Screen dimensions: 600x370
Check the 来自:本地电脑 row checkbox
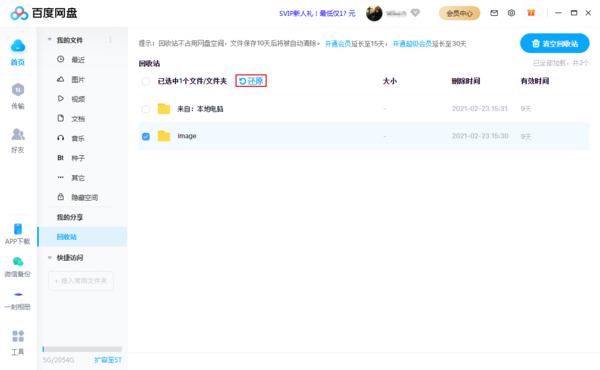tap(146, 109)
